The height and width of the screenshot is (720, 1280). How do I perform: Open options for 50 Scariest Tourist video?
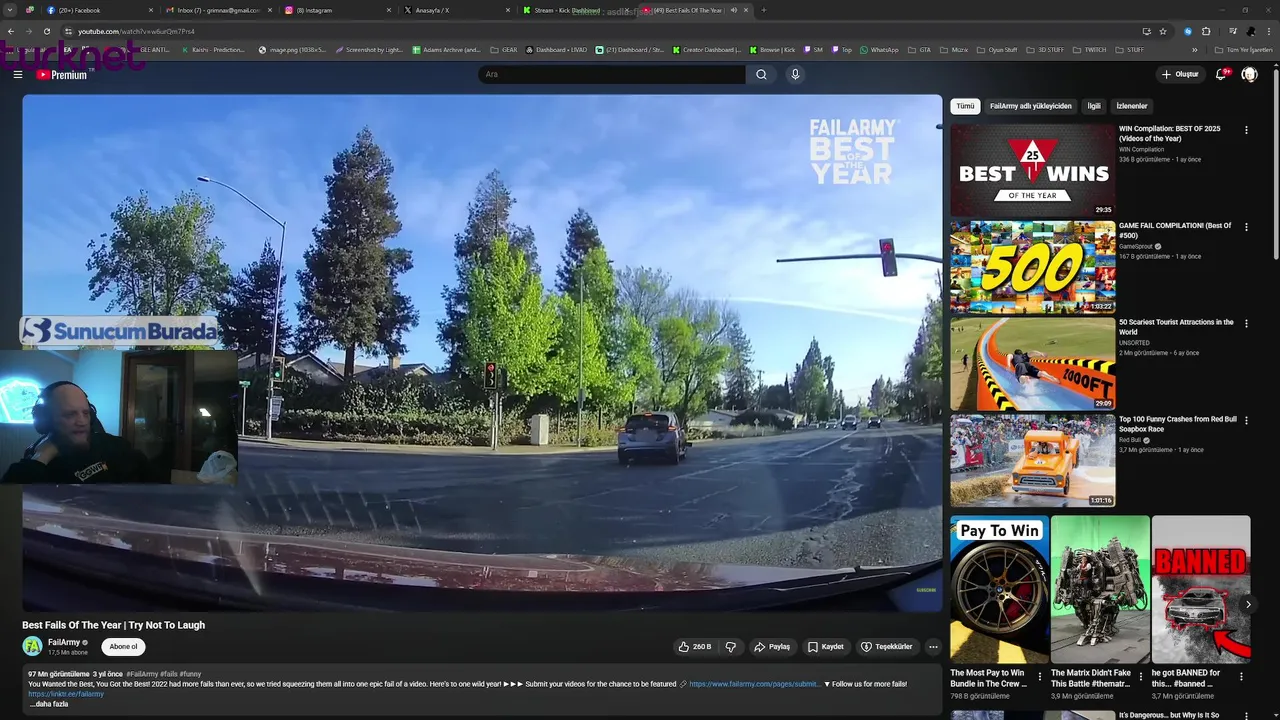click(1246, 324)
